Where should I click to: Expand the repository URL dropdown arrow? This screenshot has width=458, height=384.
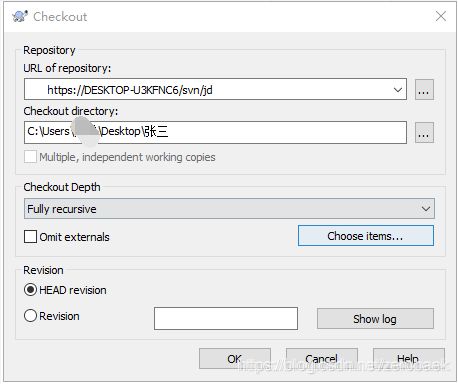click(x=397, y=90)
